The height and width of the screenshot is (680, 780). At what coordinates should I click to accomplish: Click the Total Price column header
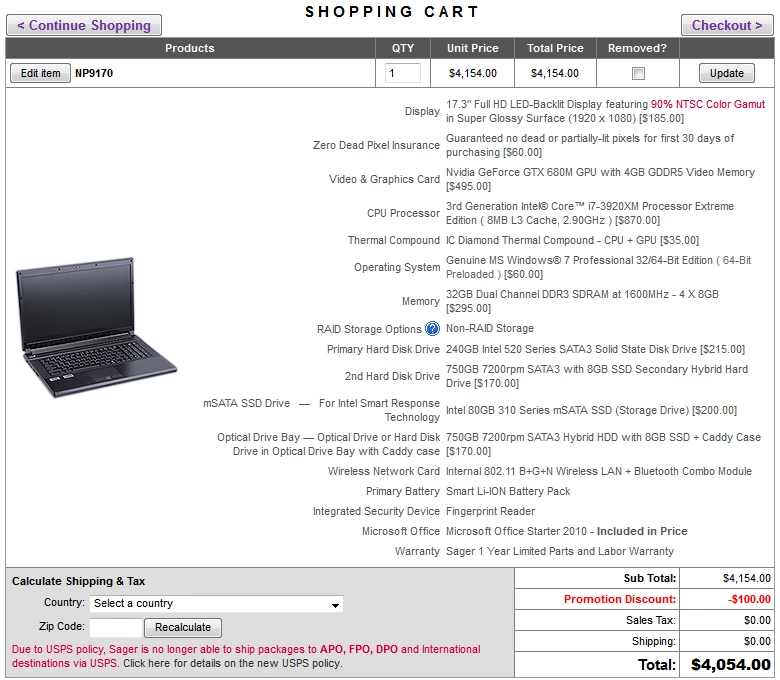coord(555,48)
